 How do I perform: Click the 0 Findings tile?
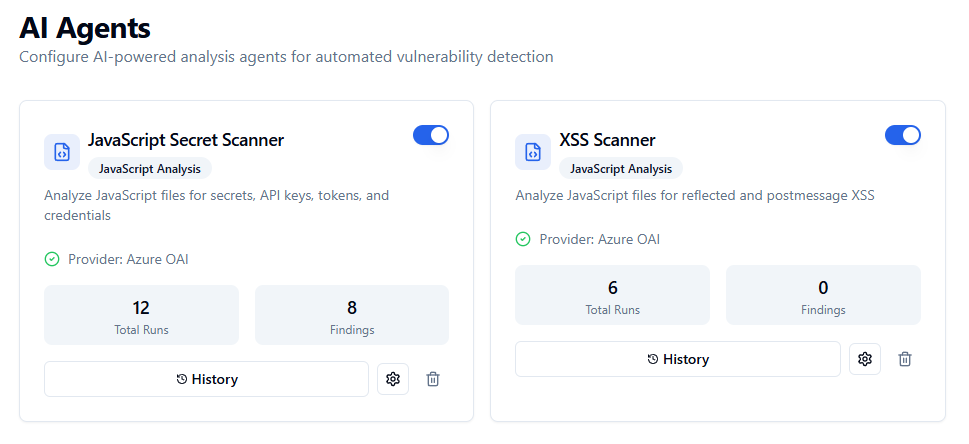click(823, 295)
